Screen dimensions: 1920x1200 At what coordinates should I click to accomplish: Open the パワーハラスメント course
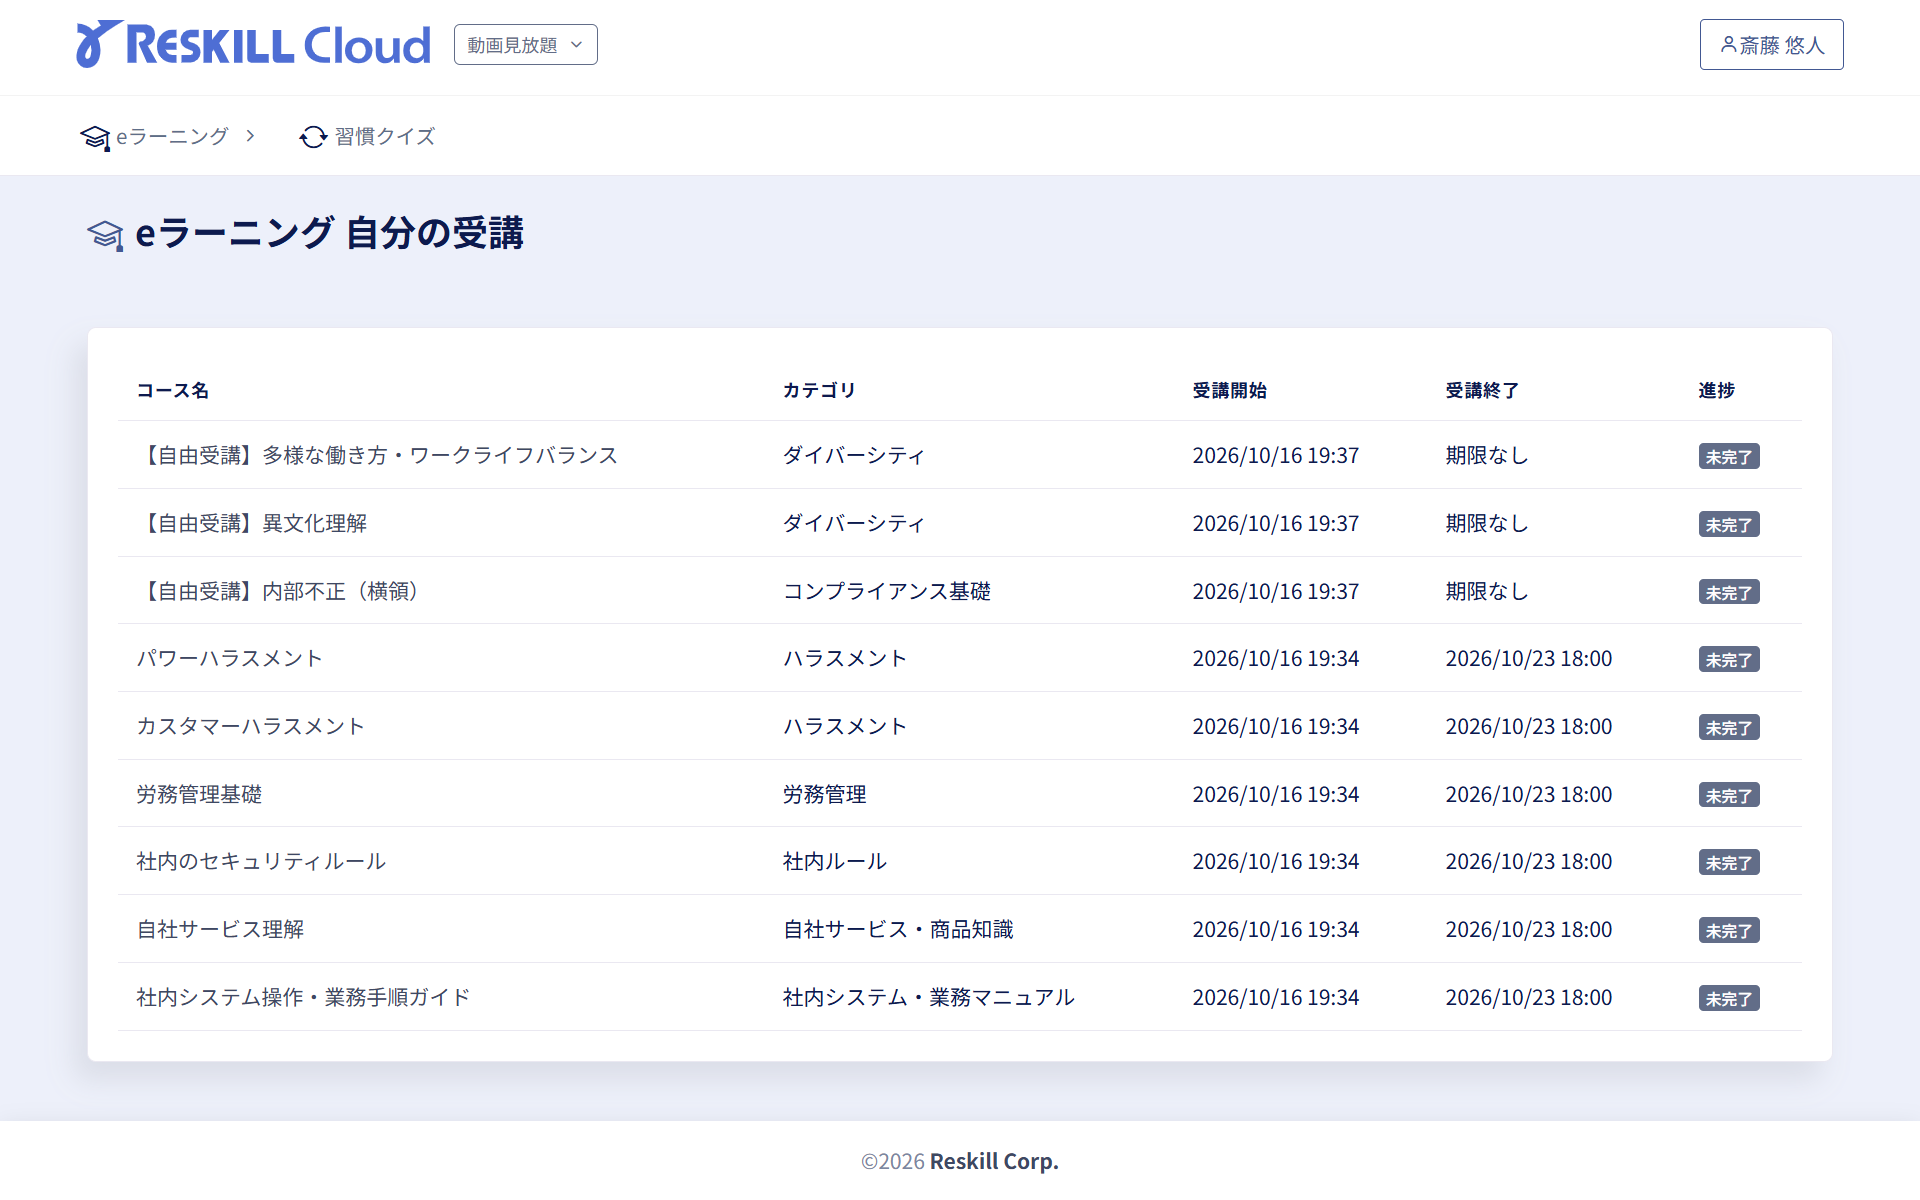point(230,658)
